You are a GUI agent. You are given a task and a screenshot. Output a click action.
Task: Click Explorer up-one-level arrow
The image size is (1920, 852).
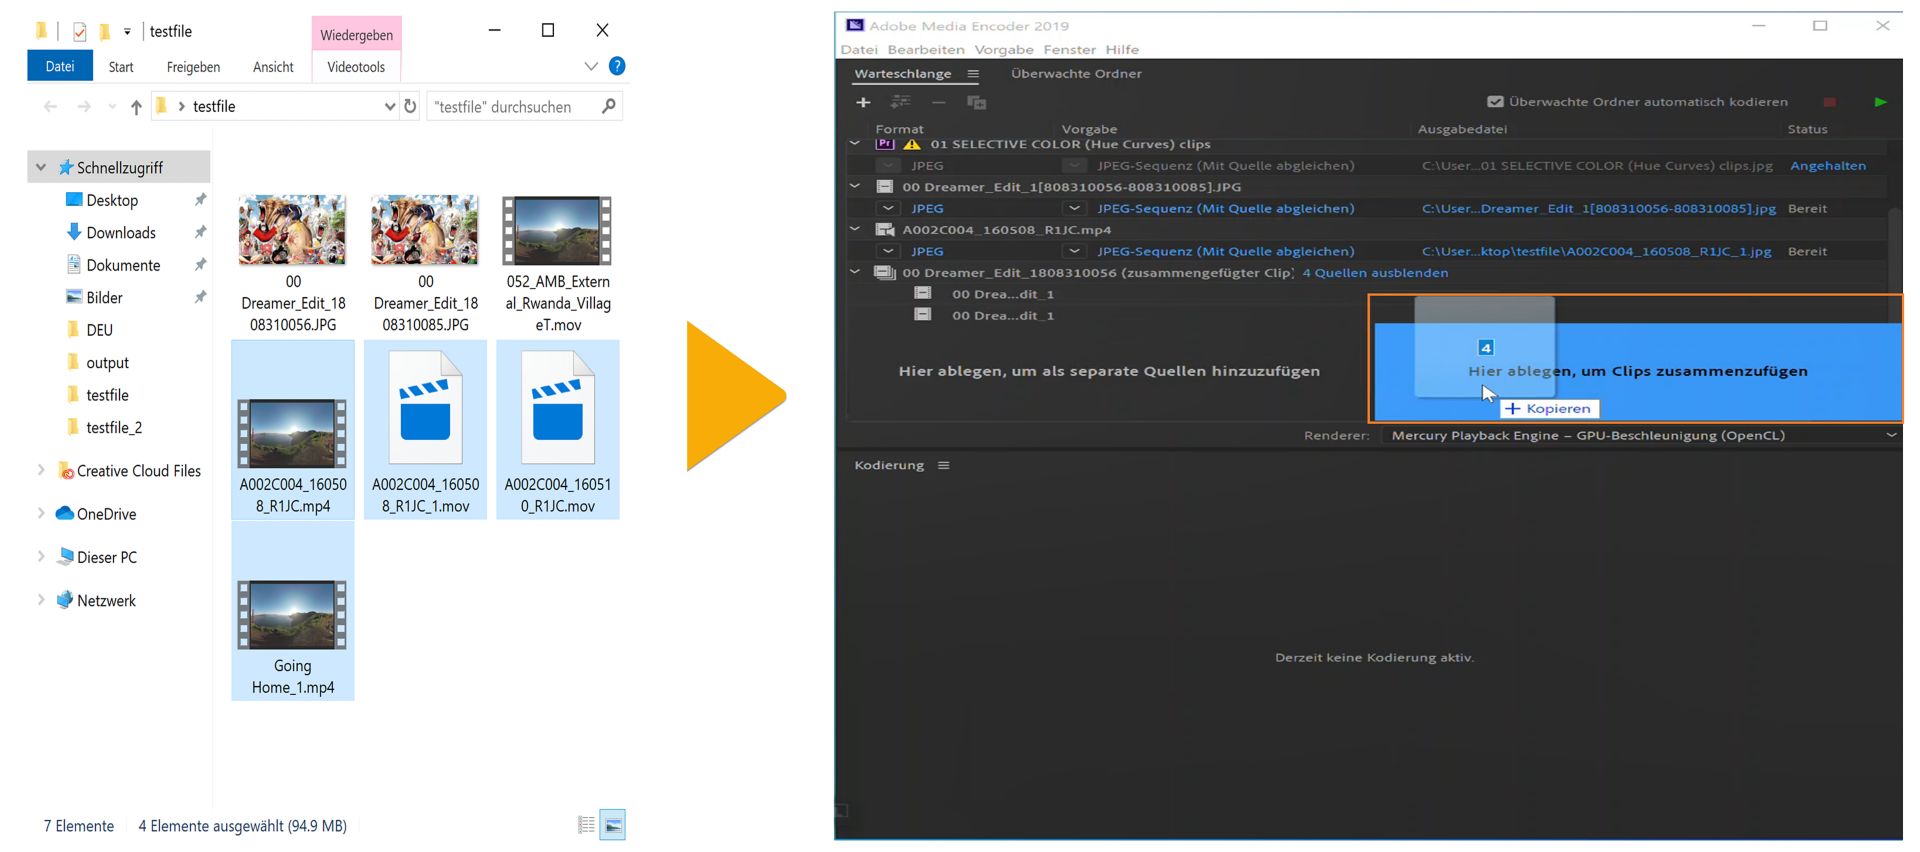click(136, 107)
